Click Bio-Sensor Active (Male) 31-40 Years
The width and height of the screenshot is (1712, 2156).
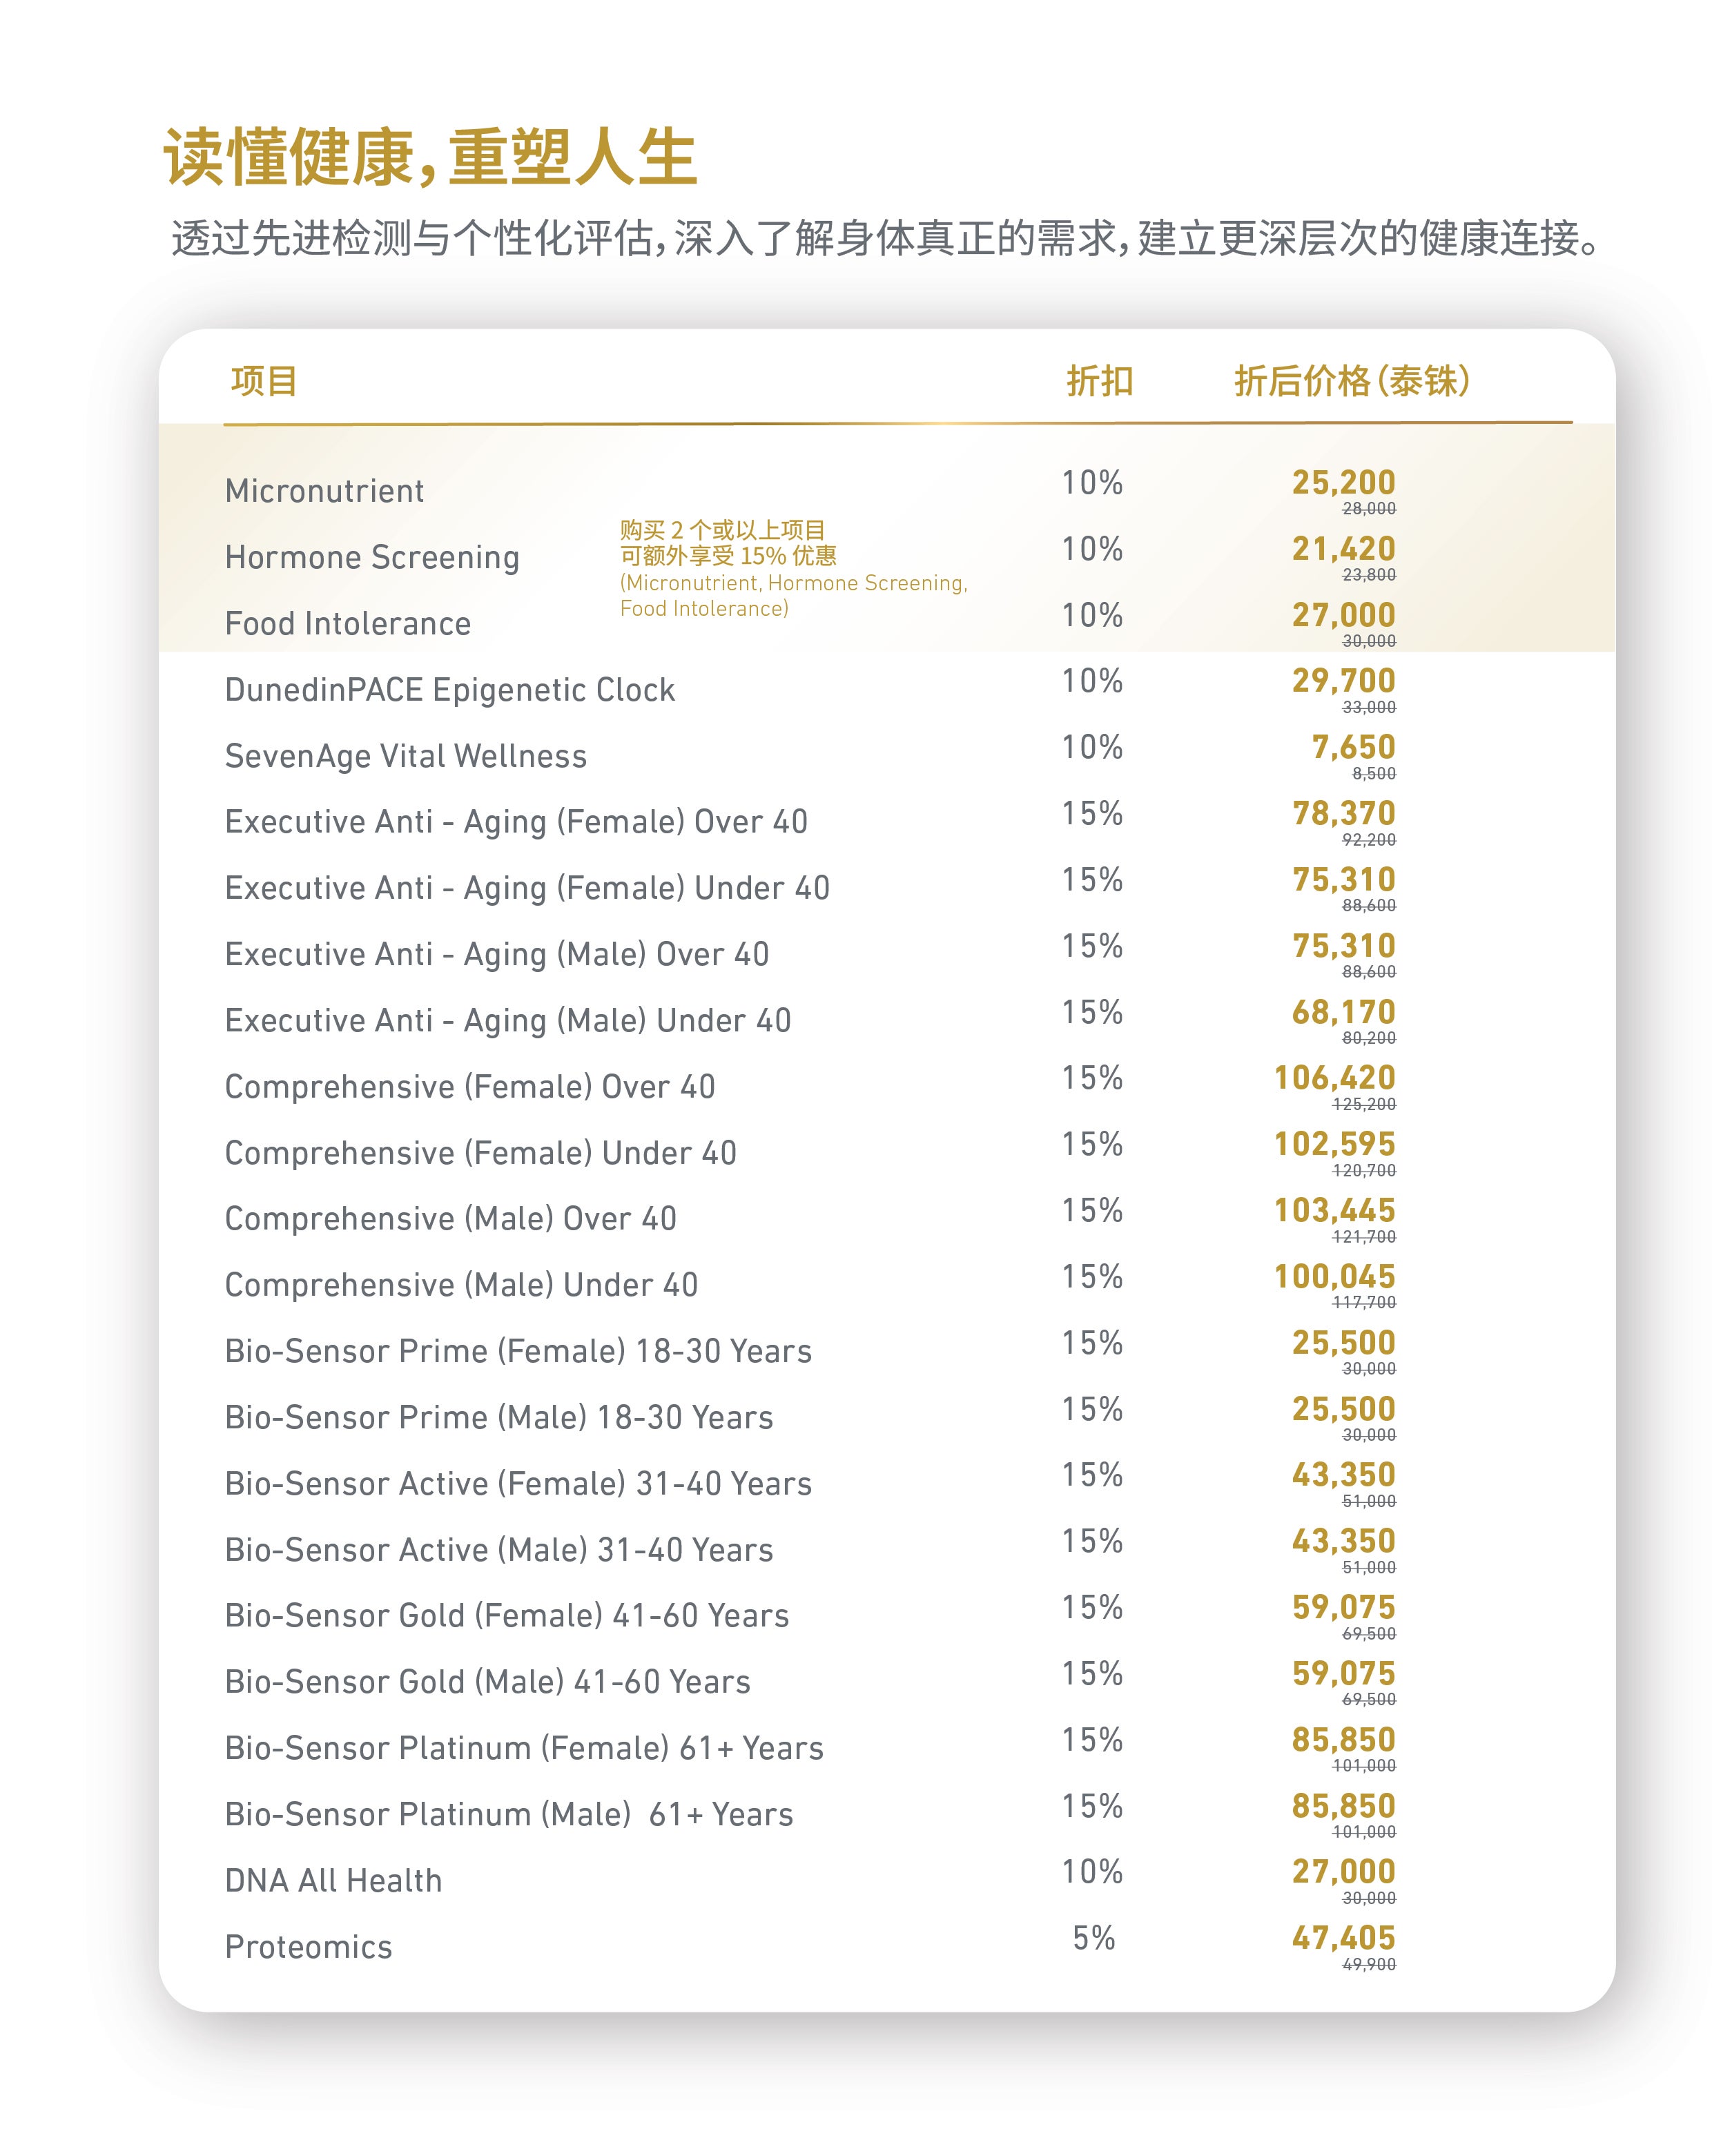pos(499,1550)
